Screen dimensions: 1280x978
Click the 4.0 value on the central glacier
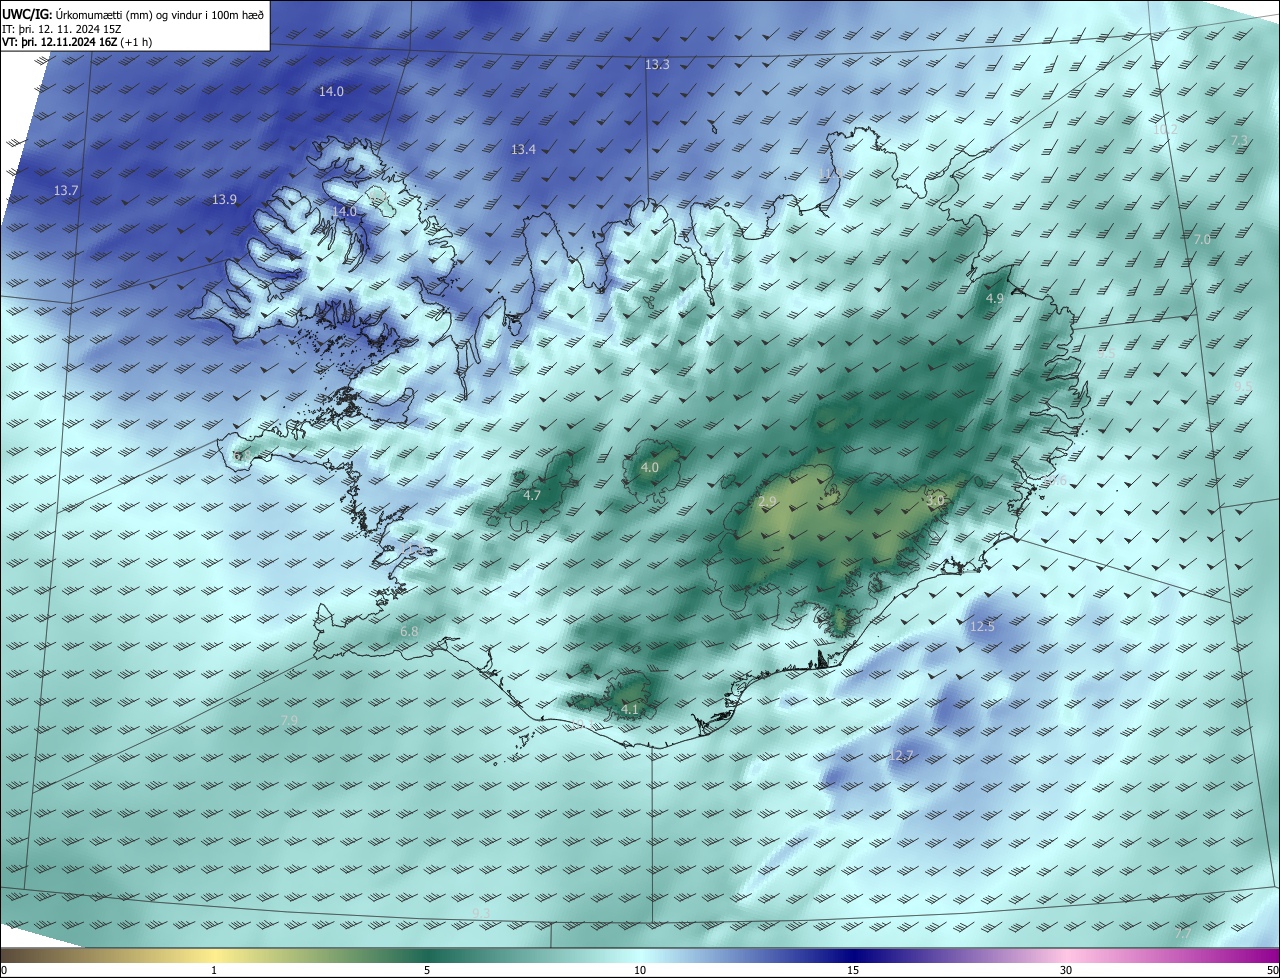(x=650, y=467)
